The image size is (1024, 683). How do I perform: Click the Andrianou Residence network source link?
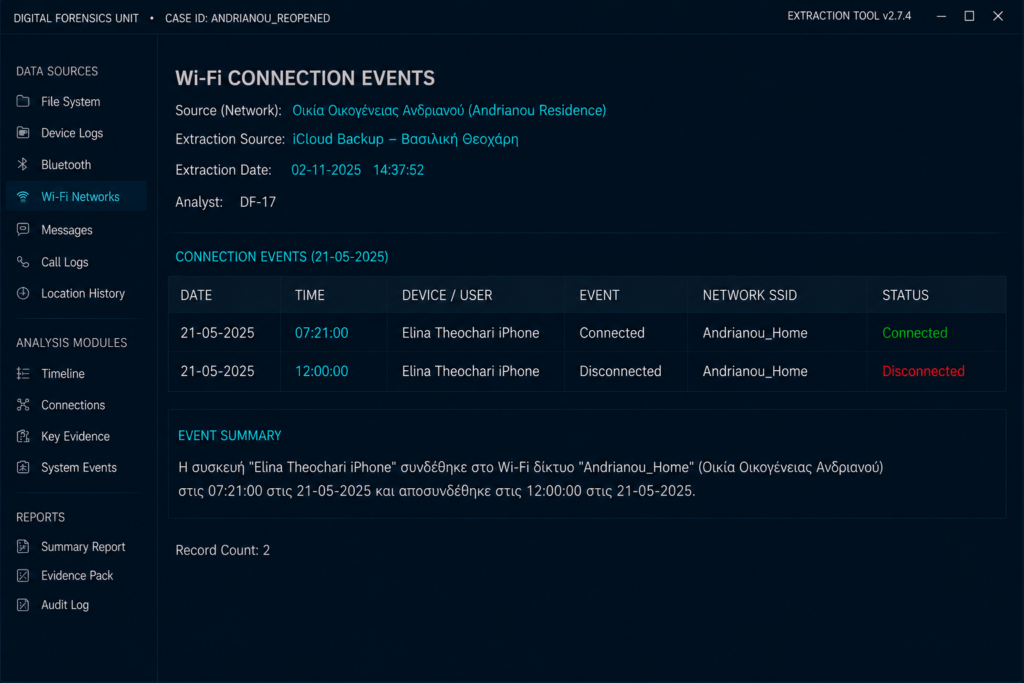coord(449,110)
